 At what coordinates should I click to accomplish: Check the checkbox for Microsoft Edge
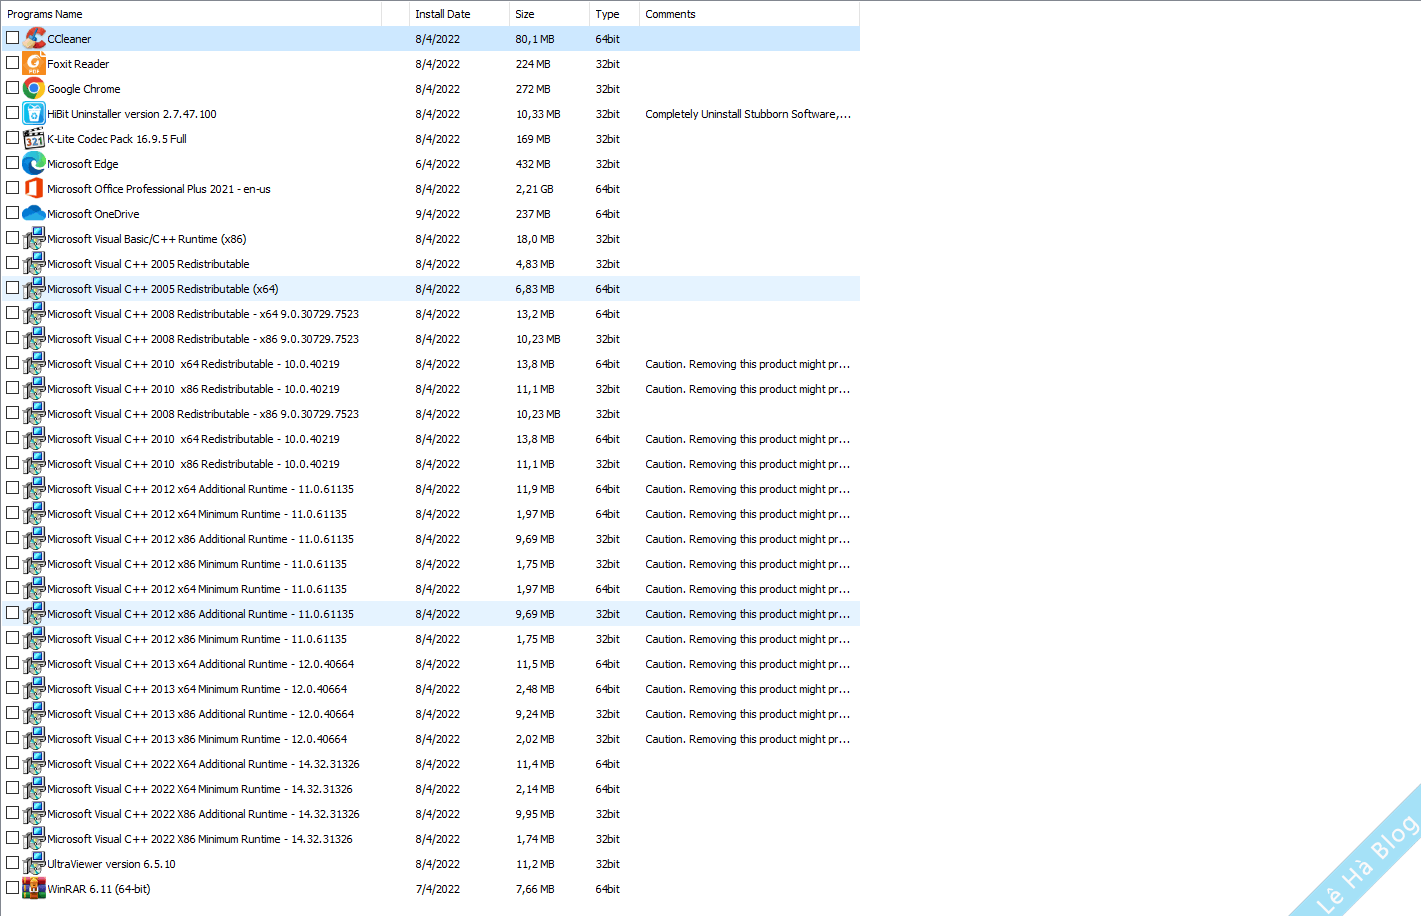click(x=13, y=163)
